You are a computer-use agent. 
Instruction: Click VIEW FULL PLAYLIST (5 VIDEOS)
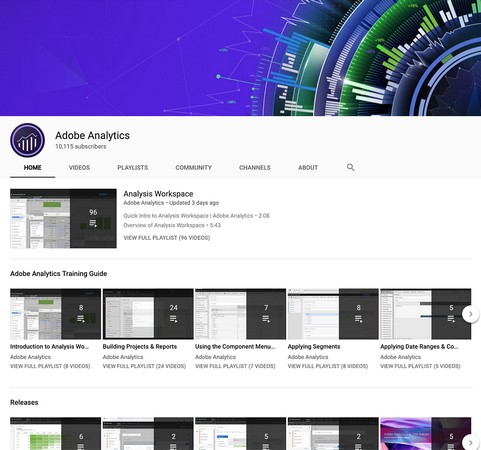[x=420, y=366]
